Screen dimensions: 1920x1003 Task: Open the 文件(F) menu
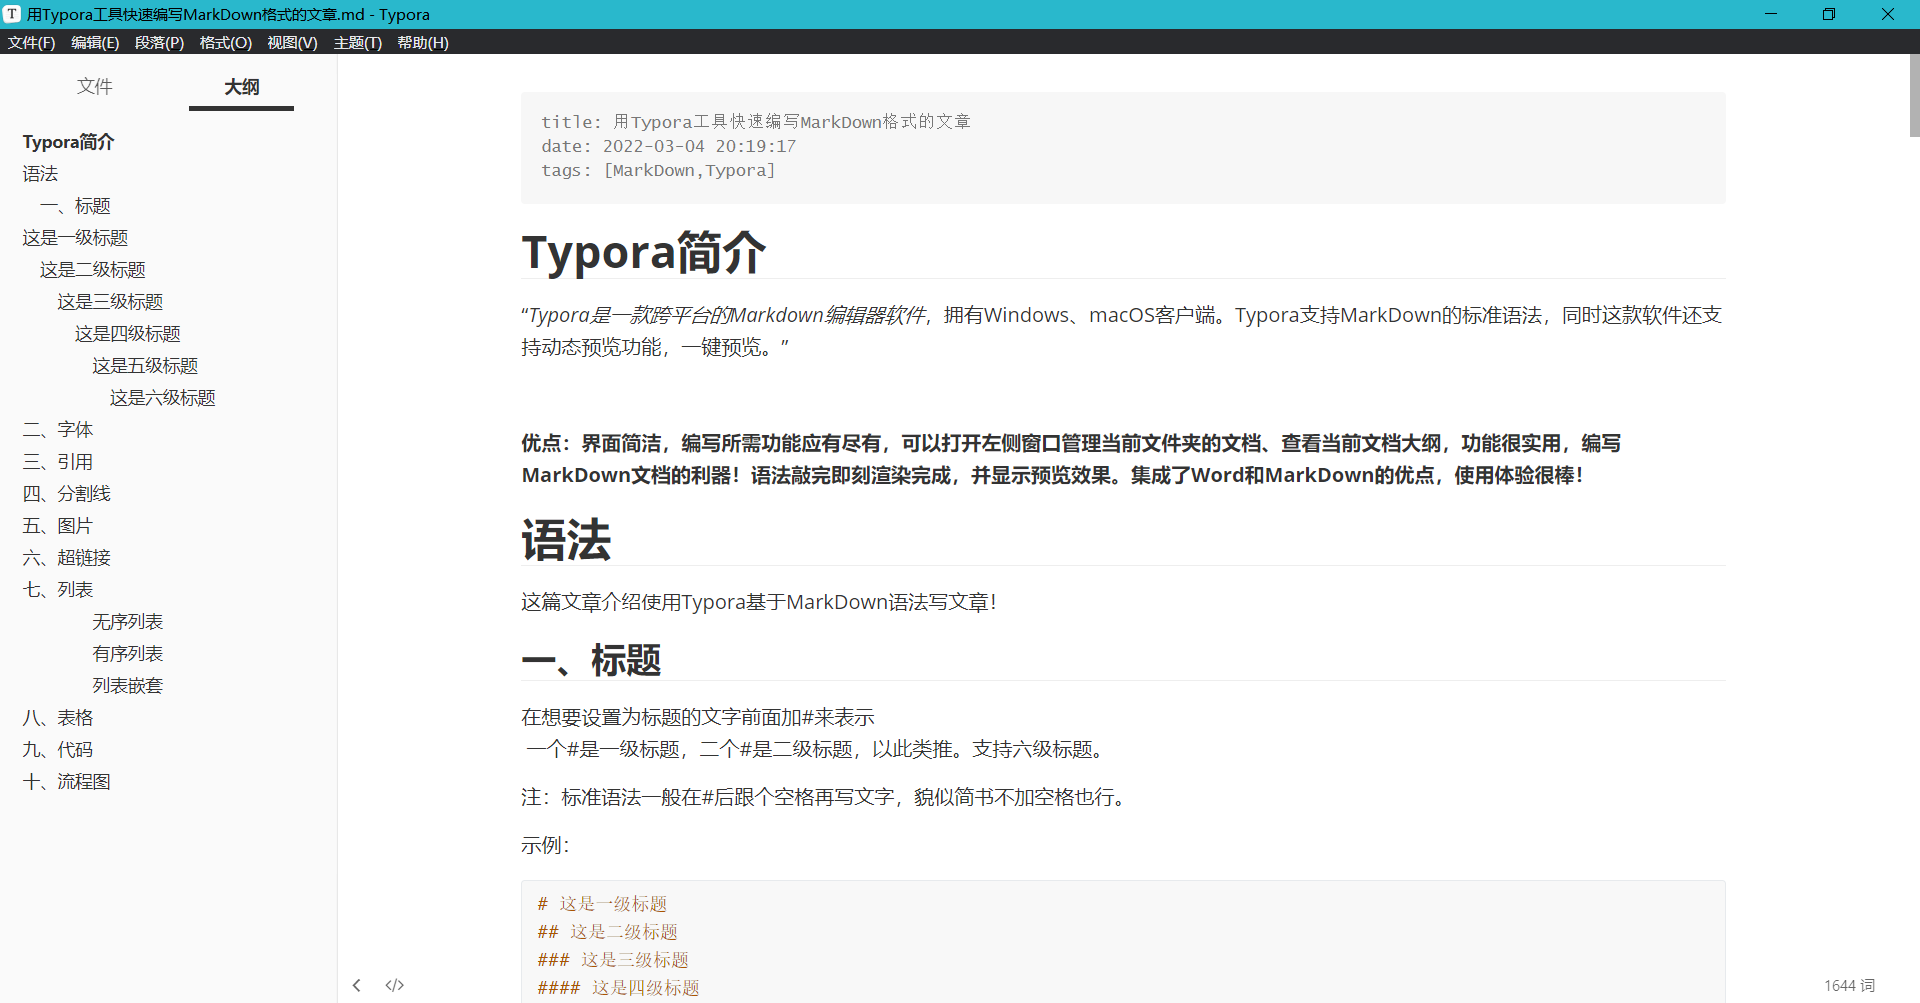pyautogui.click(x=32, y=42)
